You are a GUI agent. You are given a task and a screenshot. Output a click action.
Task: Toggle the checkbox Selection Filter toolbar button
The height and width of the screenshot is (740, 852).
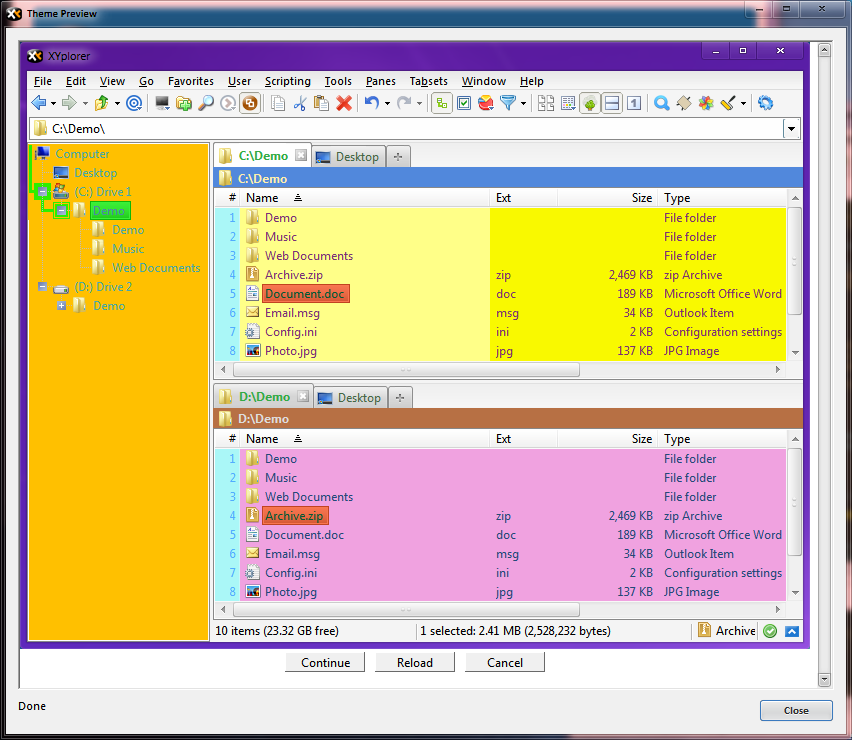point(464,103)
